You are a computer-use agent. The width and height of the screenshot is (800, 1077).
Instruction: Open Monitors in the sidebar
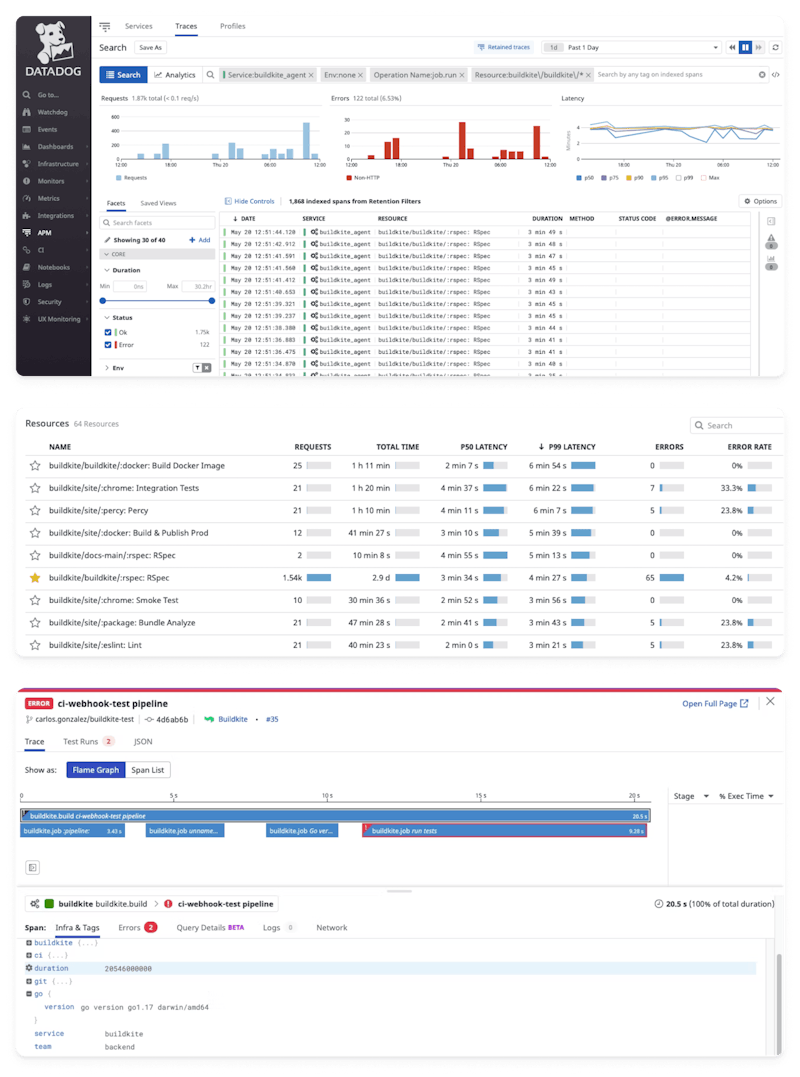(x=50, y=181)
